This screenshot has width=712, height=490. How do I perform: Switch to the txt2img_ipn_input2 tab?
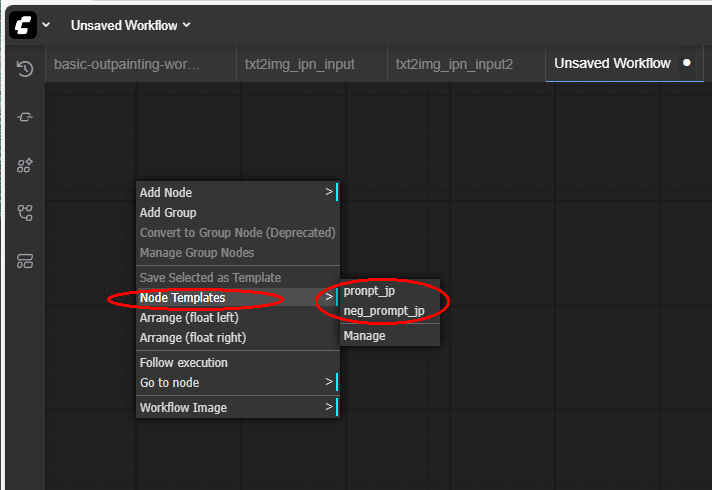coord(454,64)
